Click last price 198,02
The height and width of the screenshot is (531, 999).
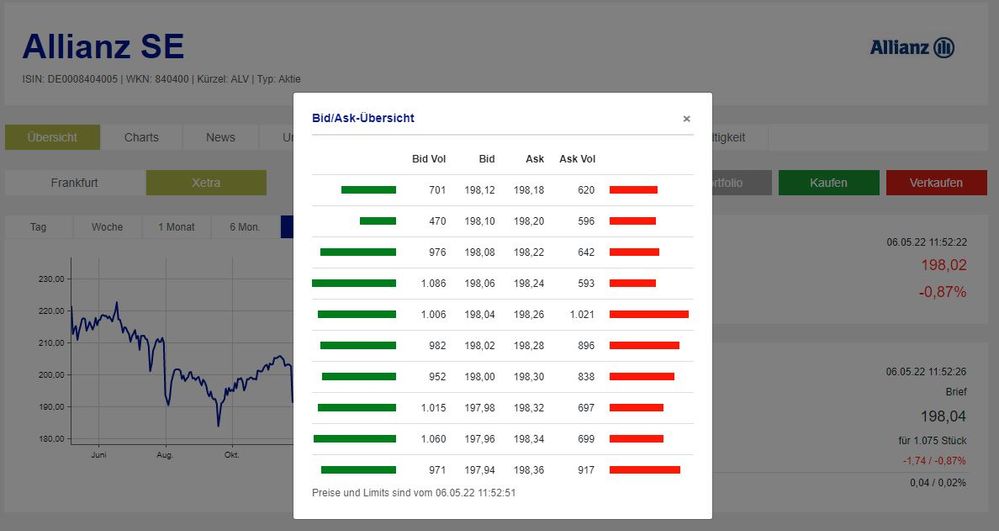click(944, 265)
